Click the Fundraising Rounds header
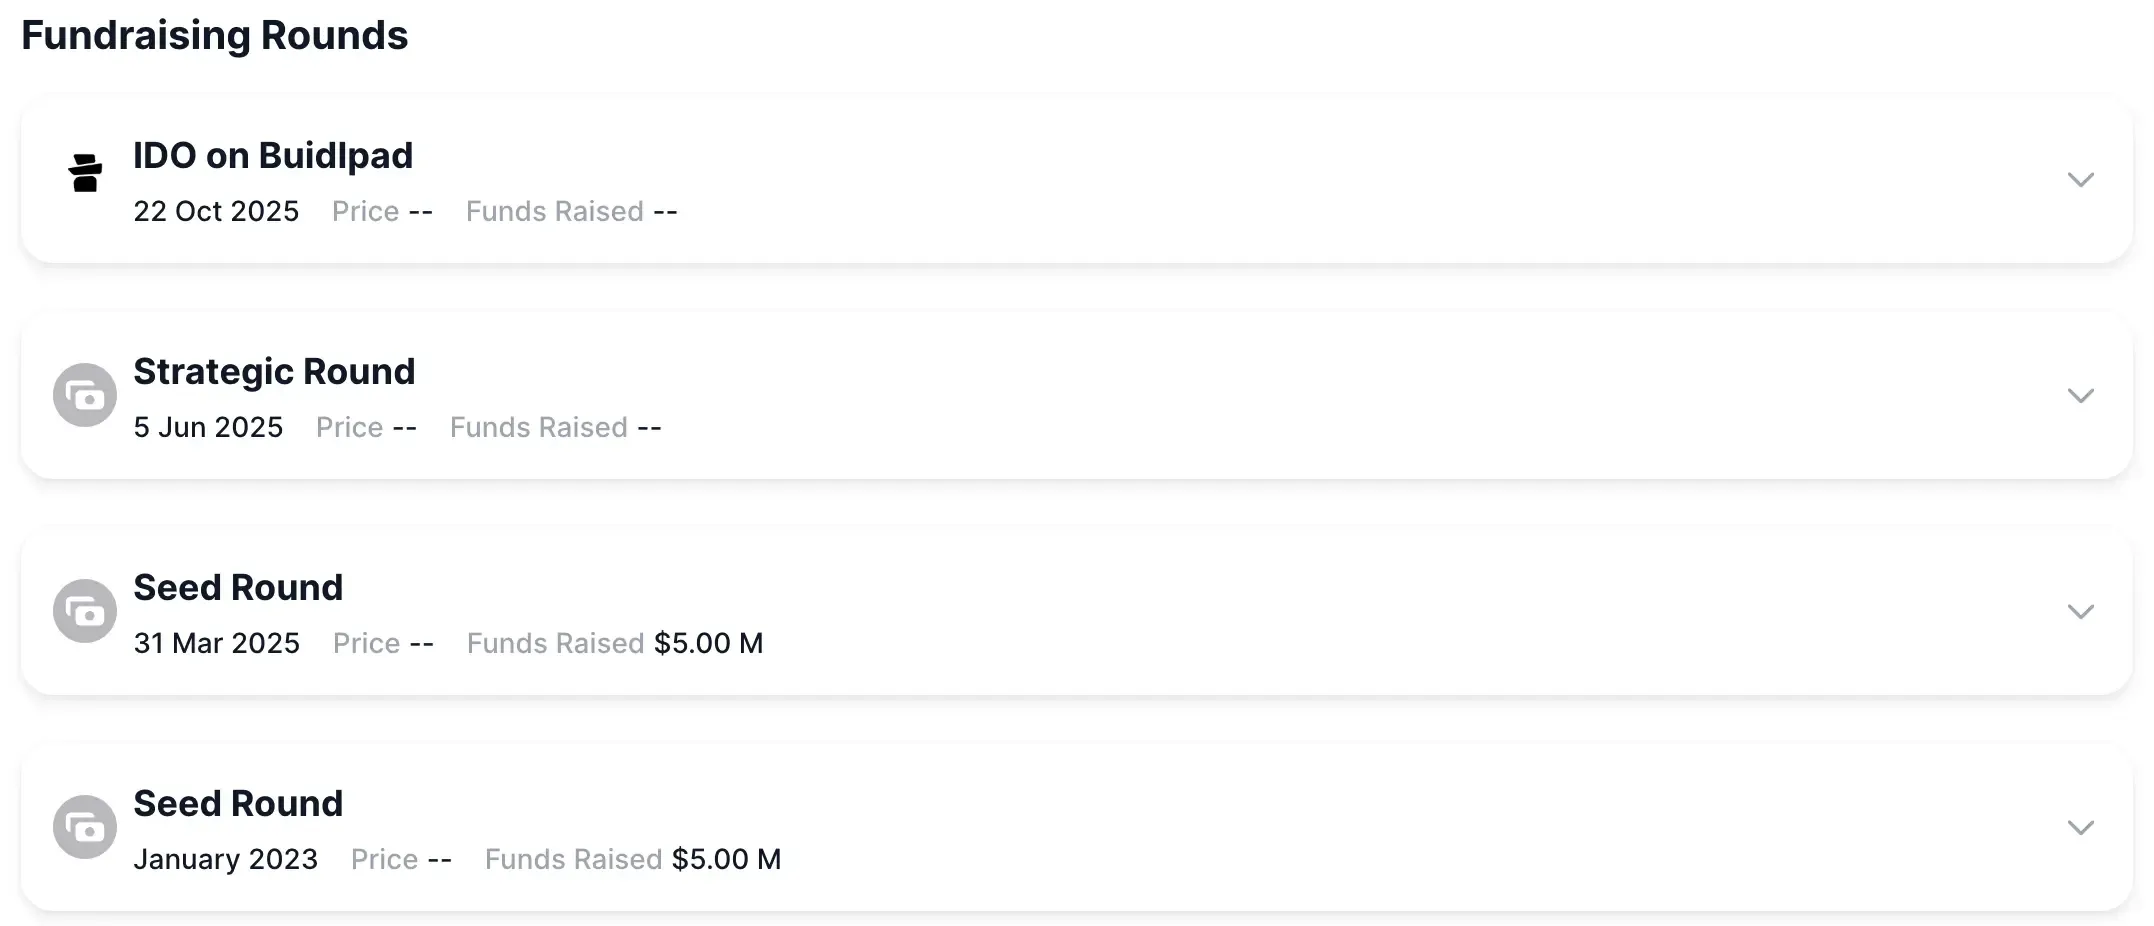The height and width of the screenshot is (926, 2154). coord(216,35)
